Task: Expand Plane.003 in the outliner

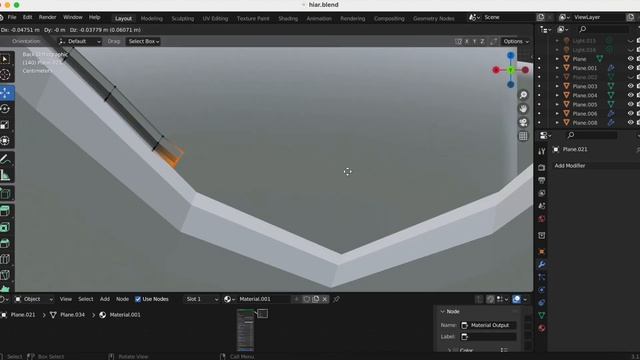Action: (557, 86)
